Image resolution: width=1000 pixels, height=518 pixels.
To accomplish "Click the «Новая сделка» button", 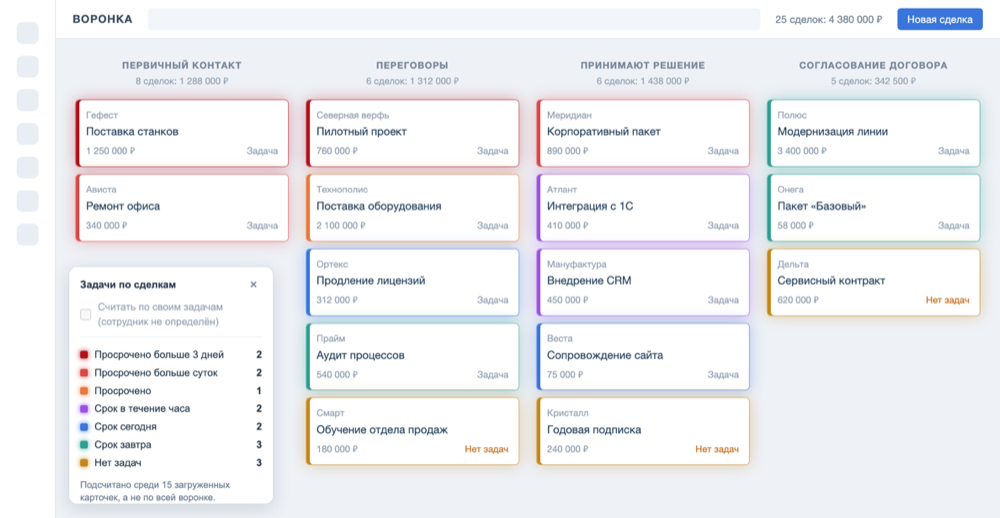I will pyautogui.click(x=940, y=19).
